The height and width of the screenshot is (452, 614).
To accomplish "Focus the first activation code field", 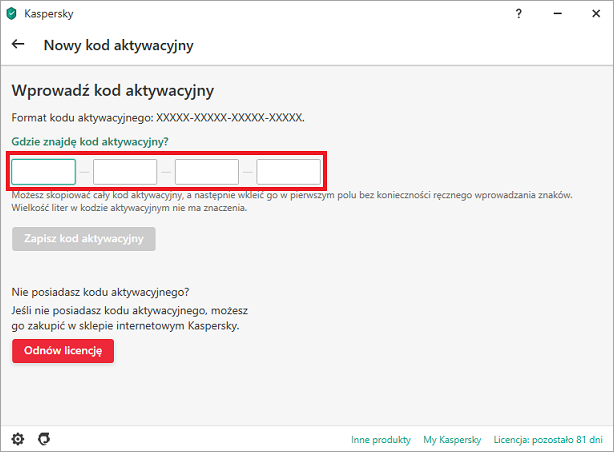I will point(43,172).
